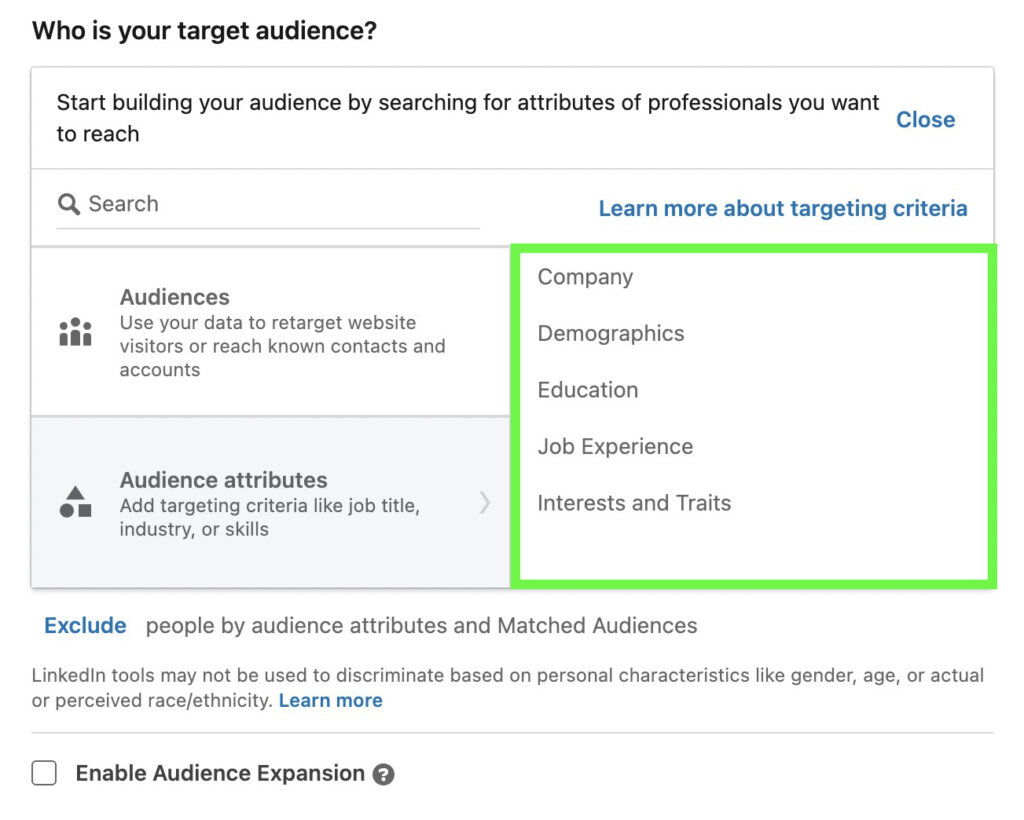Click the Close link
The height and width of the screenshot is (820, 1024).
point(925,119)
